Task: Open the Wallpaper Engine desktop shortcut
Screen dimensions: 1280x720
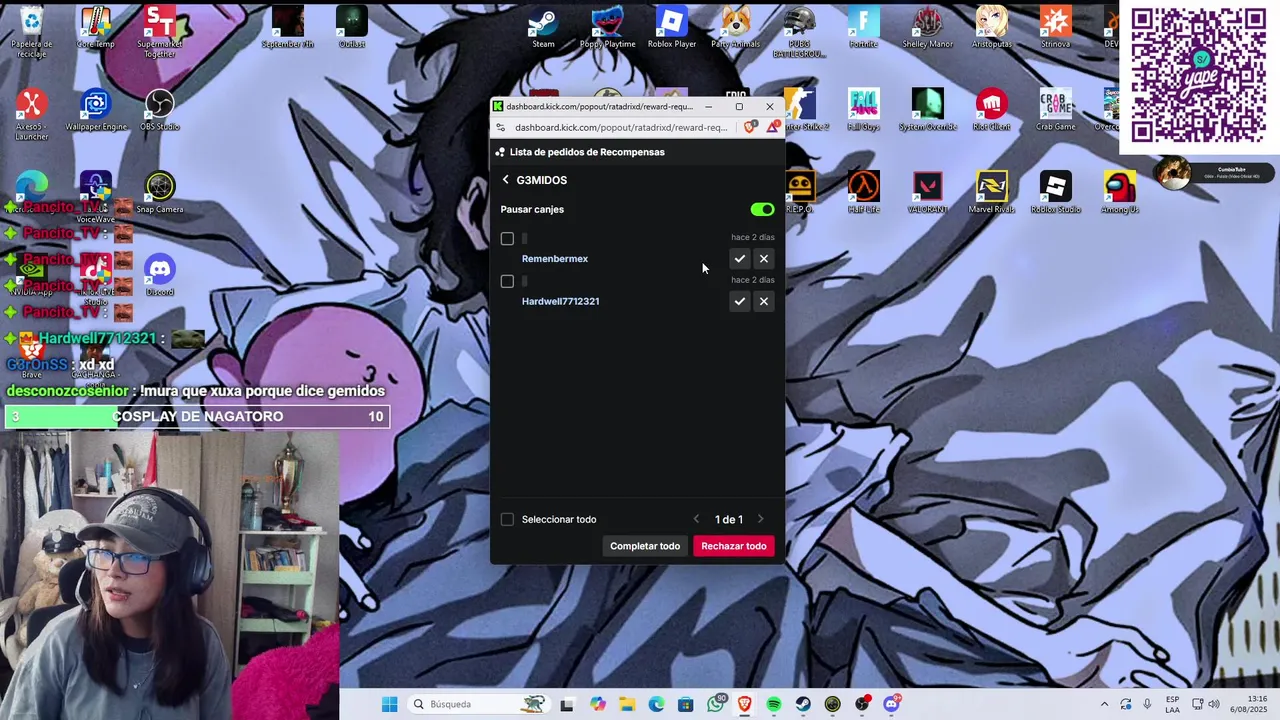Action: [x=95, y=110]
